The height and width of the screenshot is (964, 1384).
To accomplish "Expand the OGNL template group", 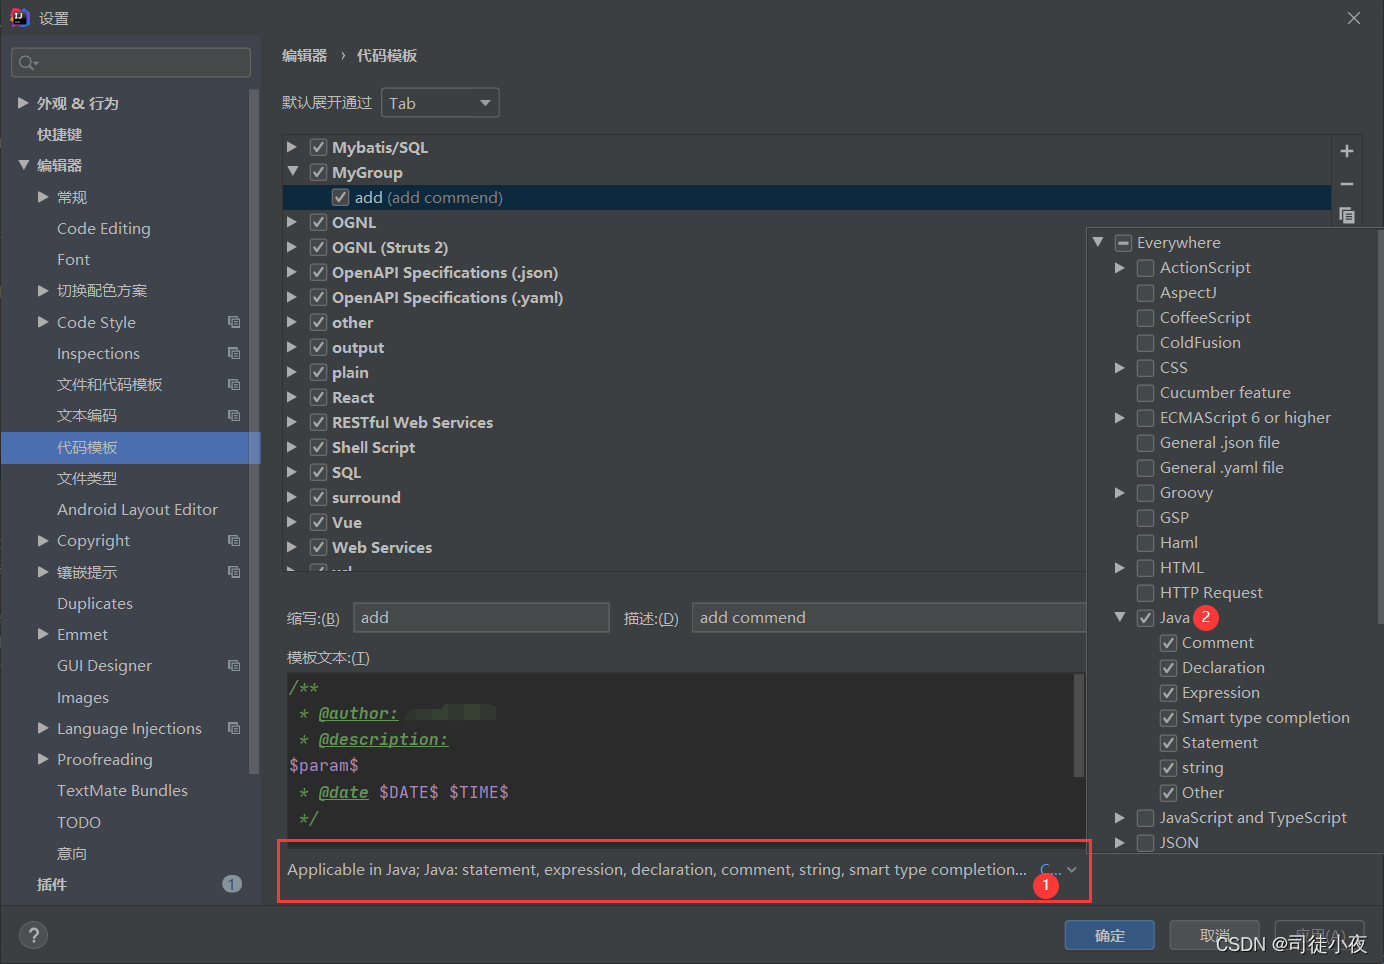I will [292, 222].
